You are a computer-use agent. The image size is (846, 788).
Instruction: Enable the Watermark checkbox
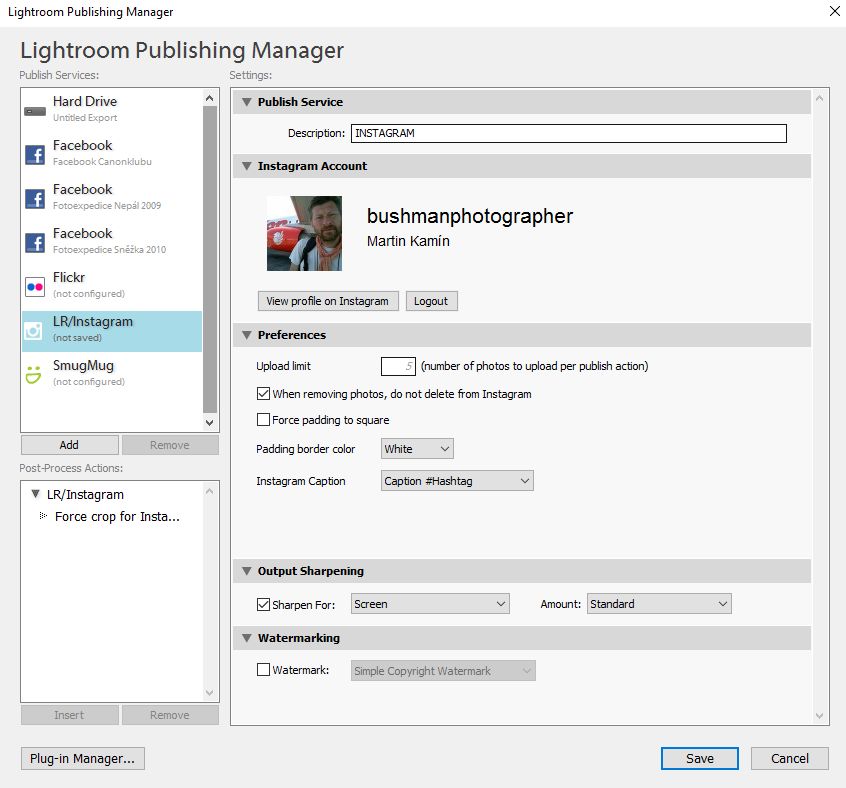pos(263,670)
